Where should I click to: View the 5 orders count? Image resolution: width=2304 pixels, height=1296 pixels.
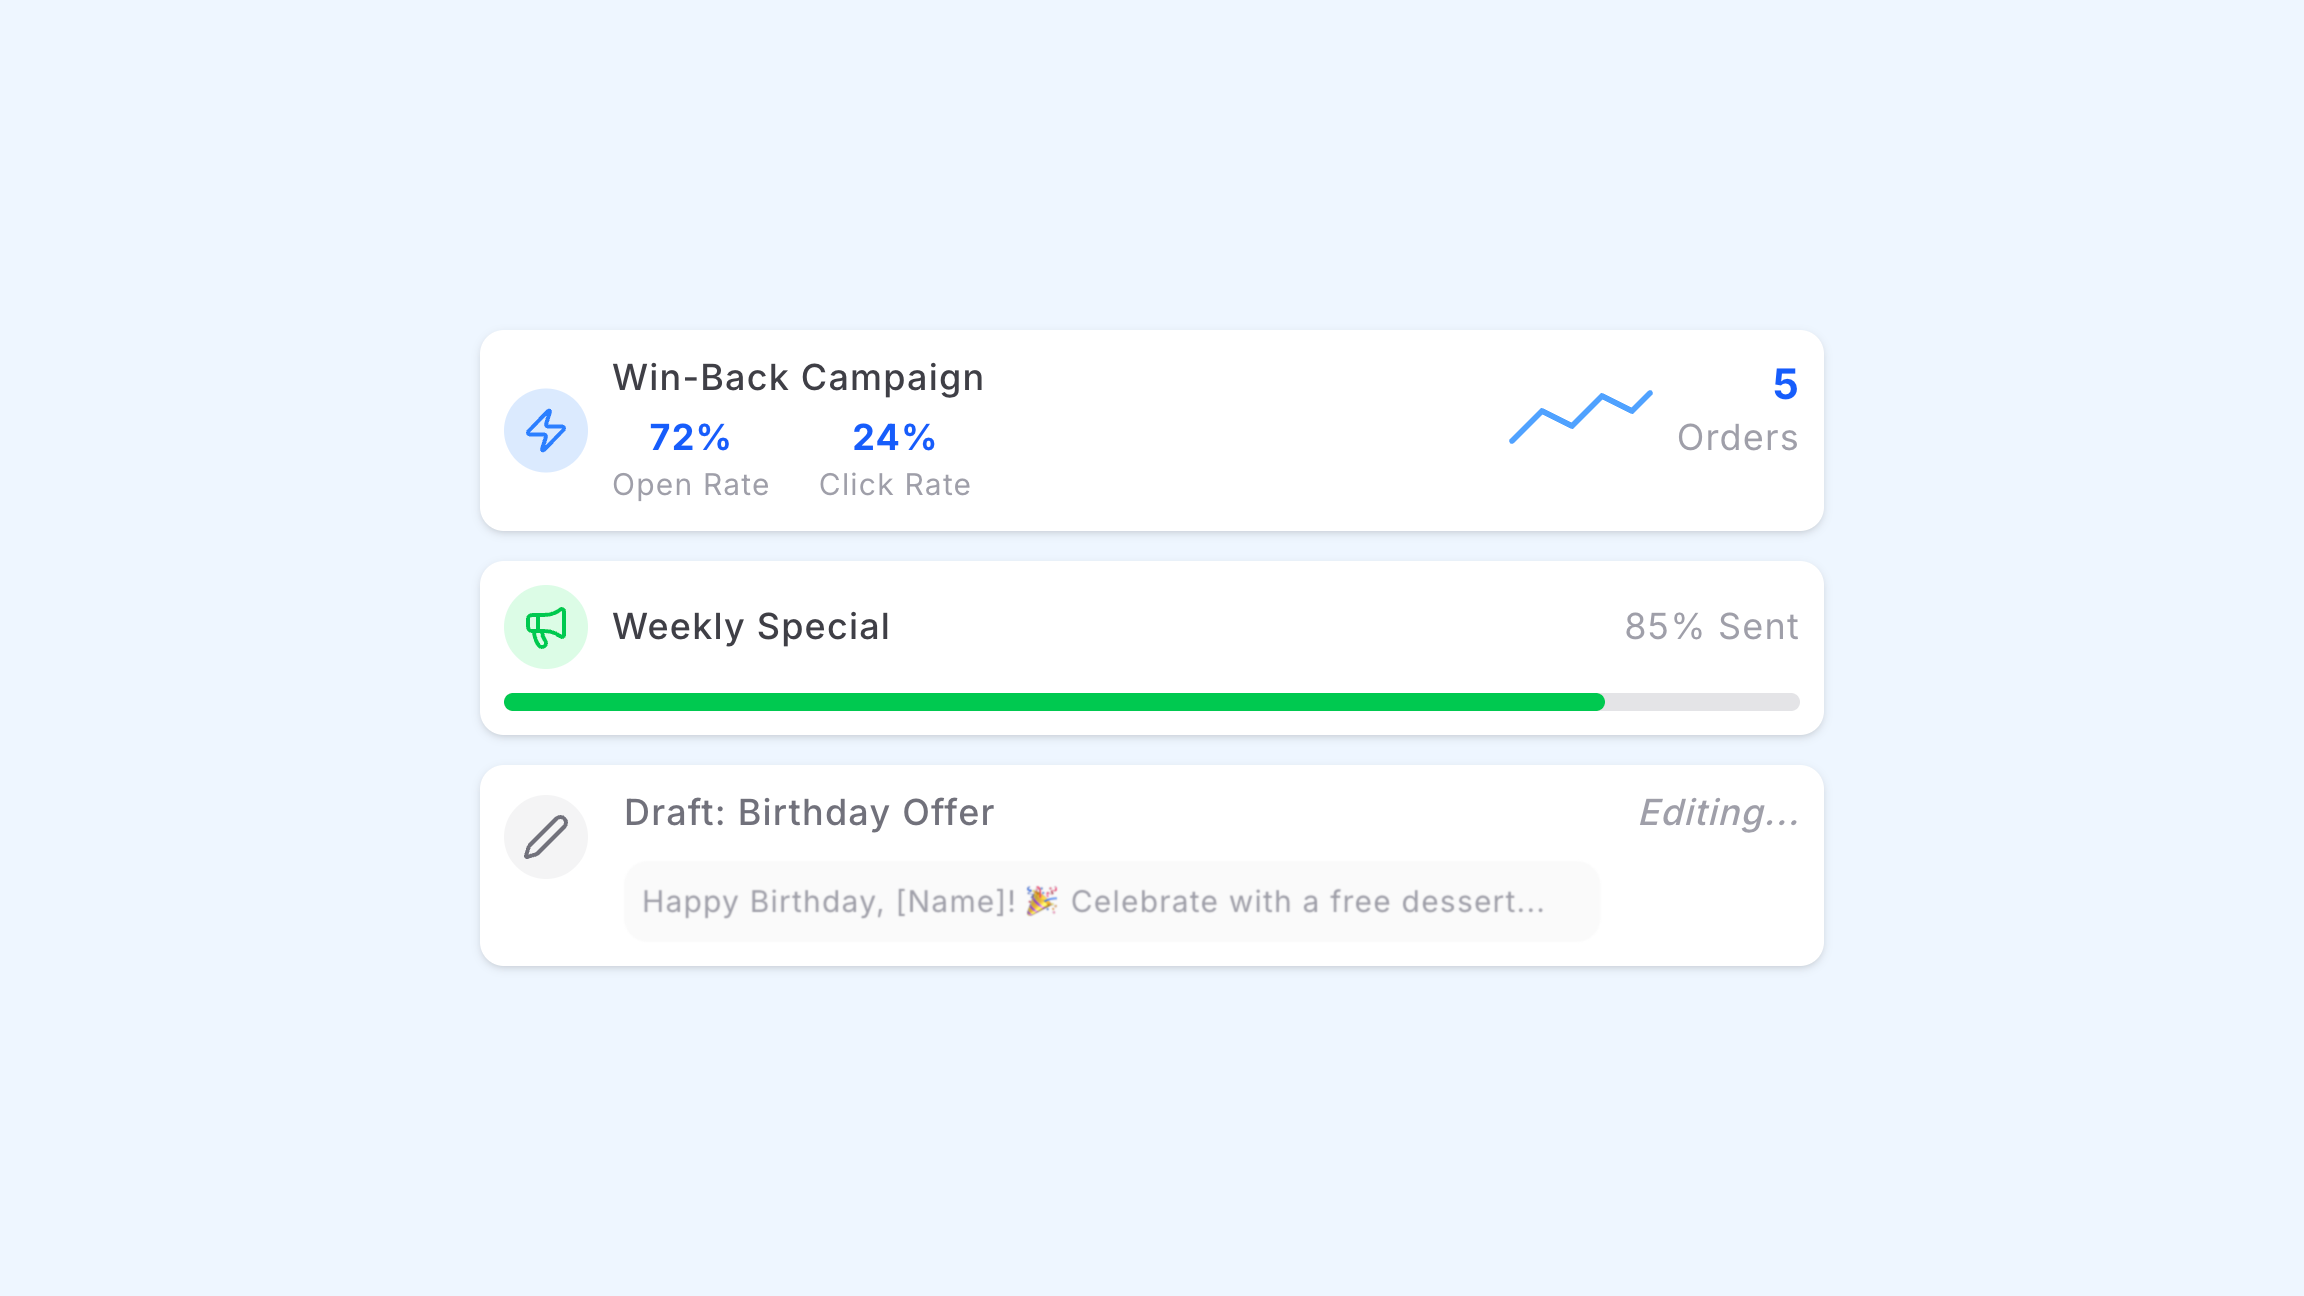pos(1785,384)
